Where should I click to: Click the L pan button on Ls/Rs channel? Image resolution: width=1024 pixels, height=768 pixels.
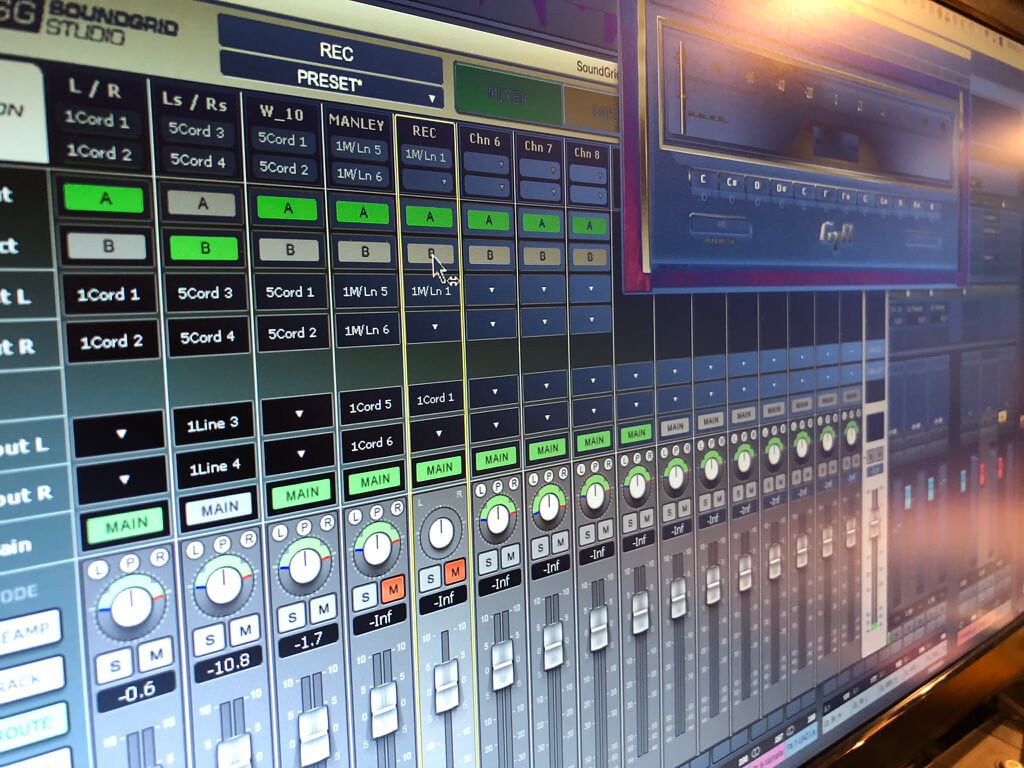[x=194, y=550]
